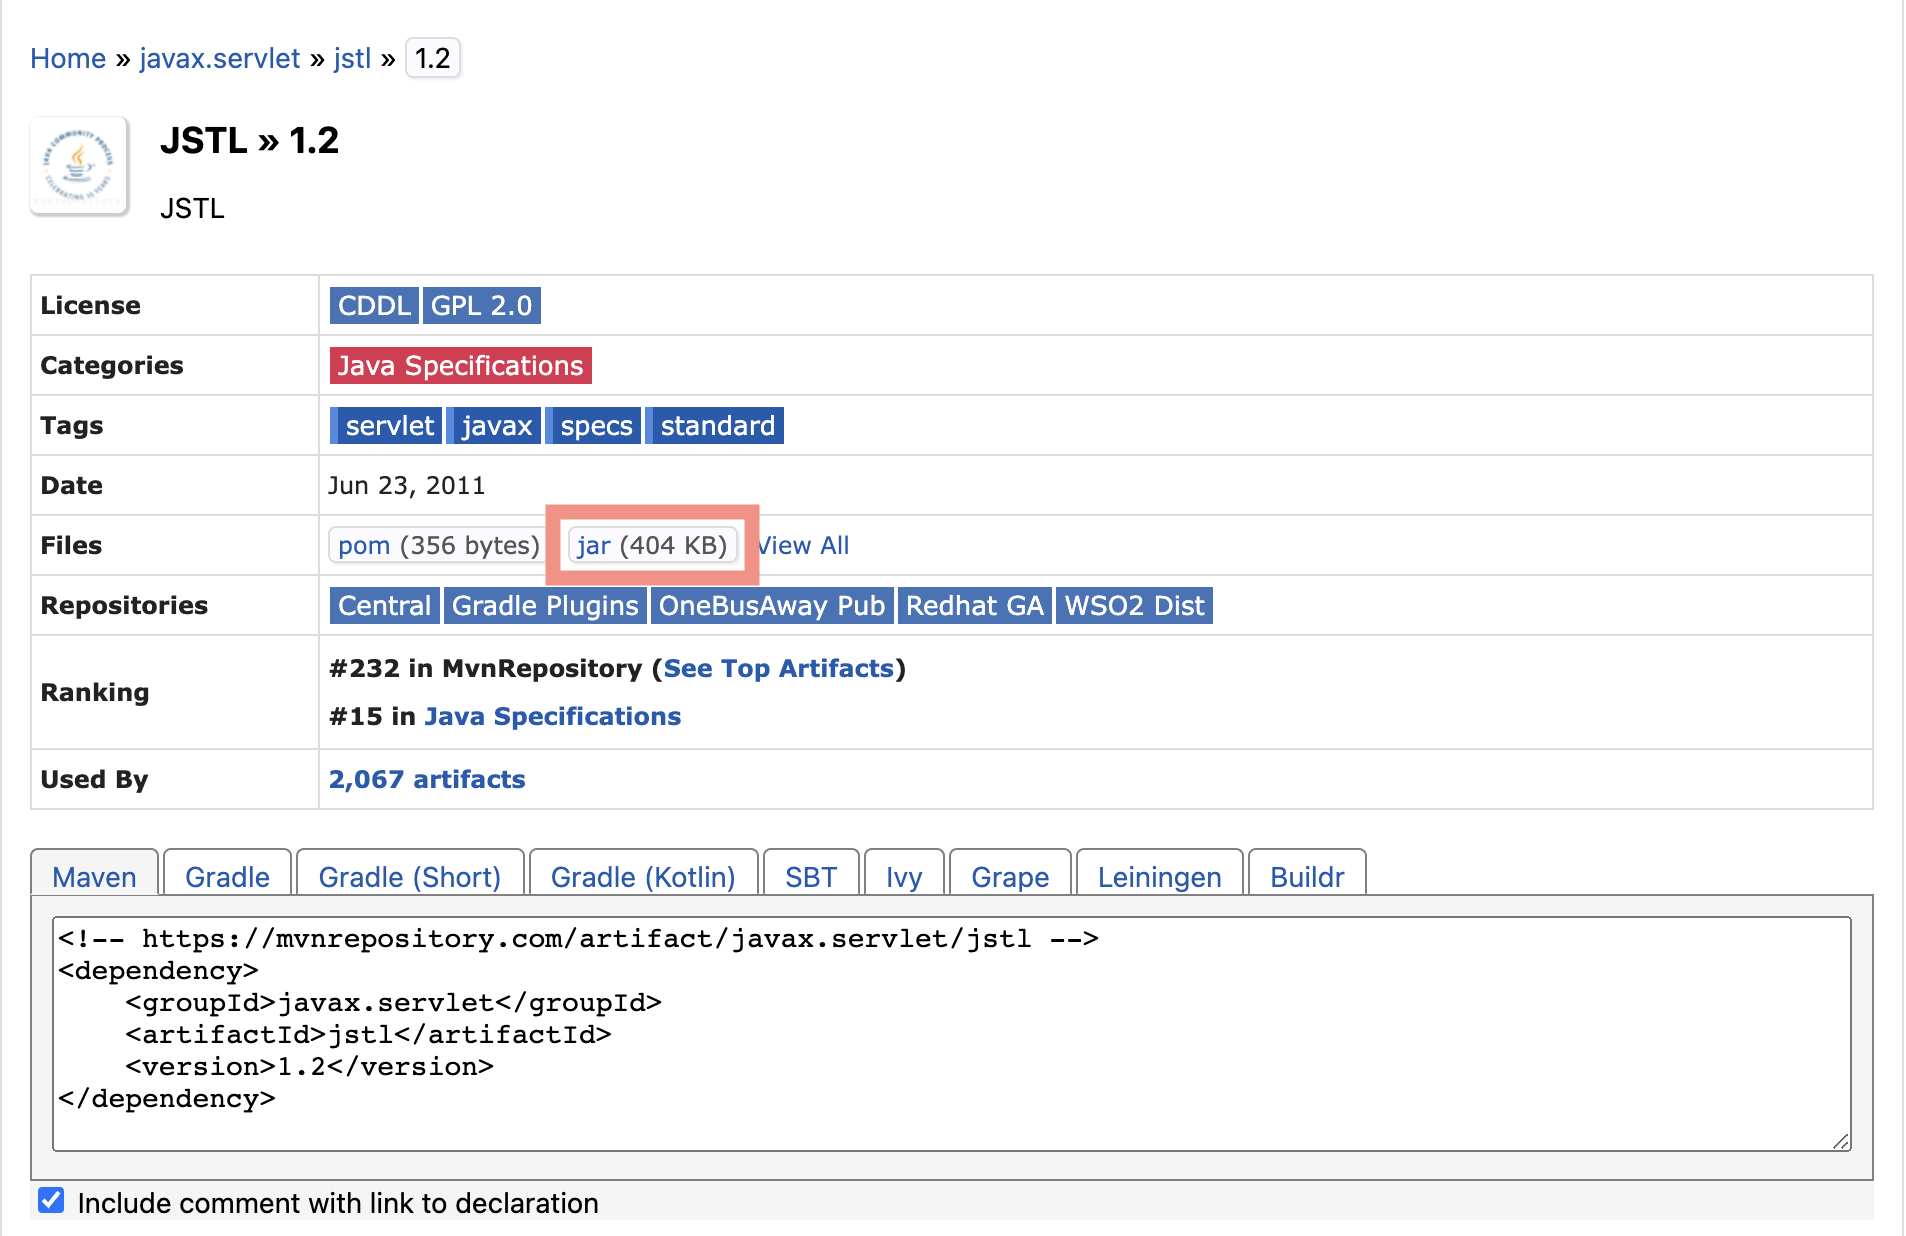
Task: Open Java Specifications ranking link
Action: [x=552, y=717]
